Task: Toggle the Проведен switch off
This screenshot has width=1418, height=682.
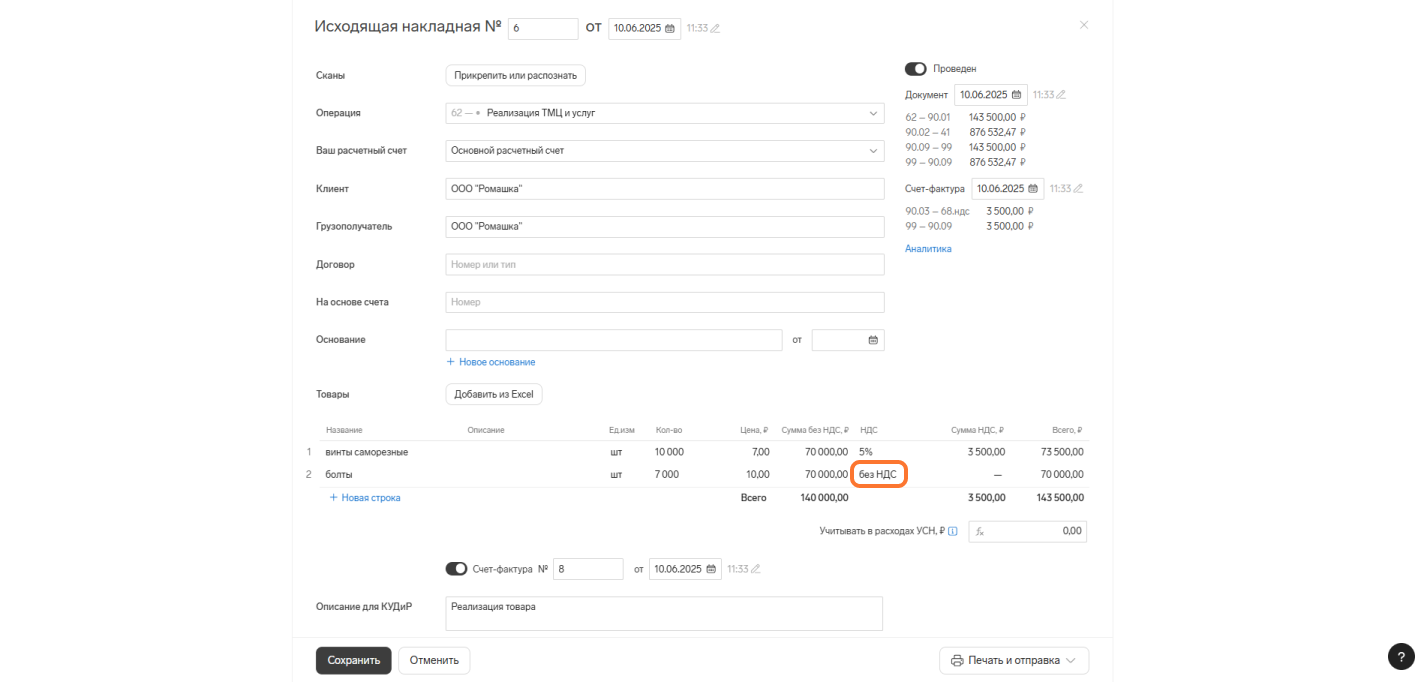Action: (x=915, y=69)
